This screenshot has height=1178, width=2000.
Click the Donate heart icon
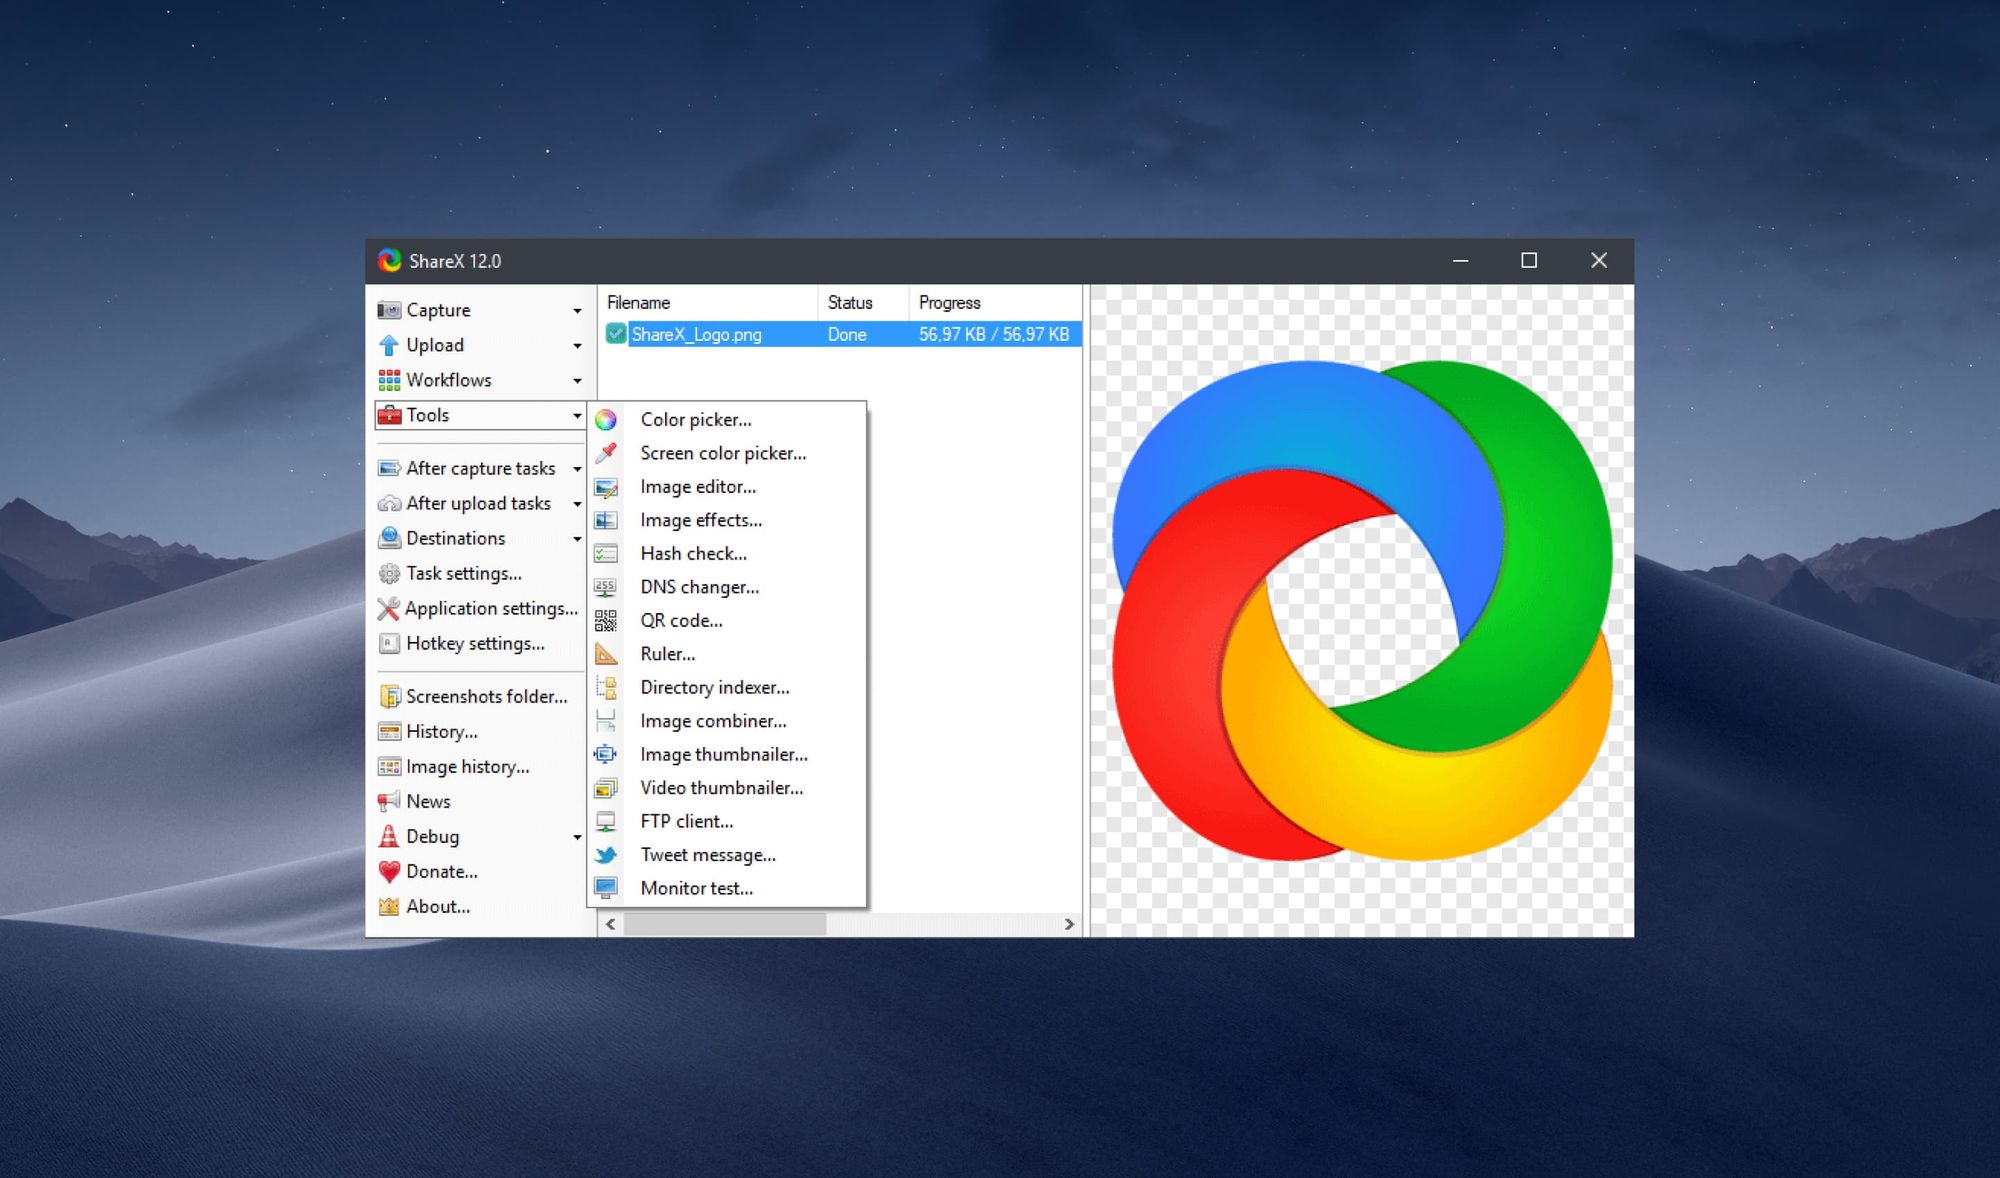tap(389, 871)
